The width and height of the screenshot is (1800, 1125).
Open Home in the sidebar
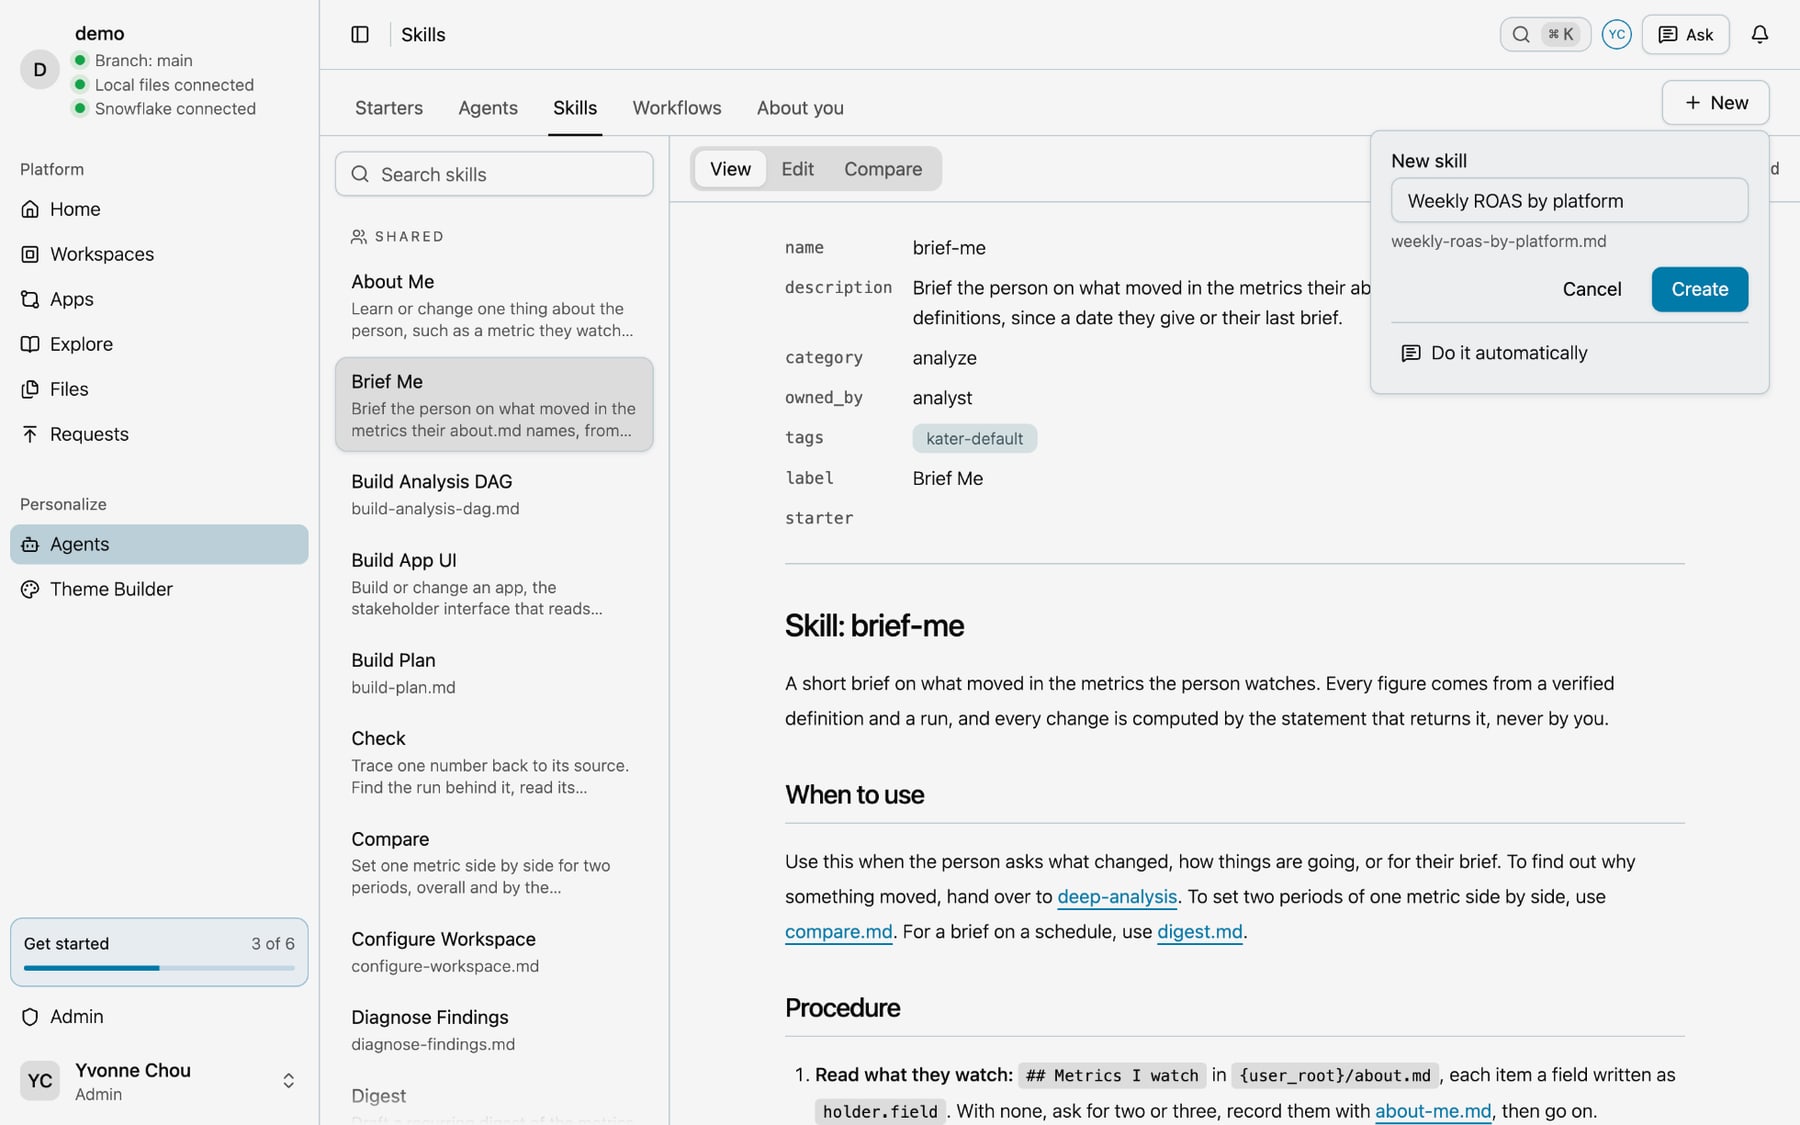pyautogui.click(x=159, y=209)
